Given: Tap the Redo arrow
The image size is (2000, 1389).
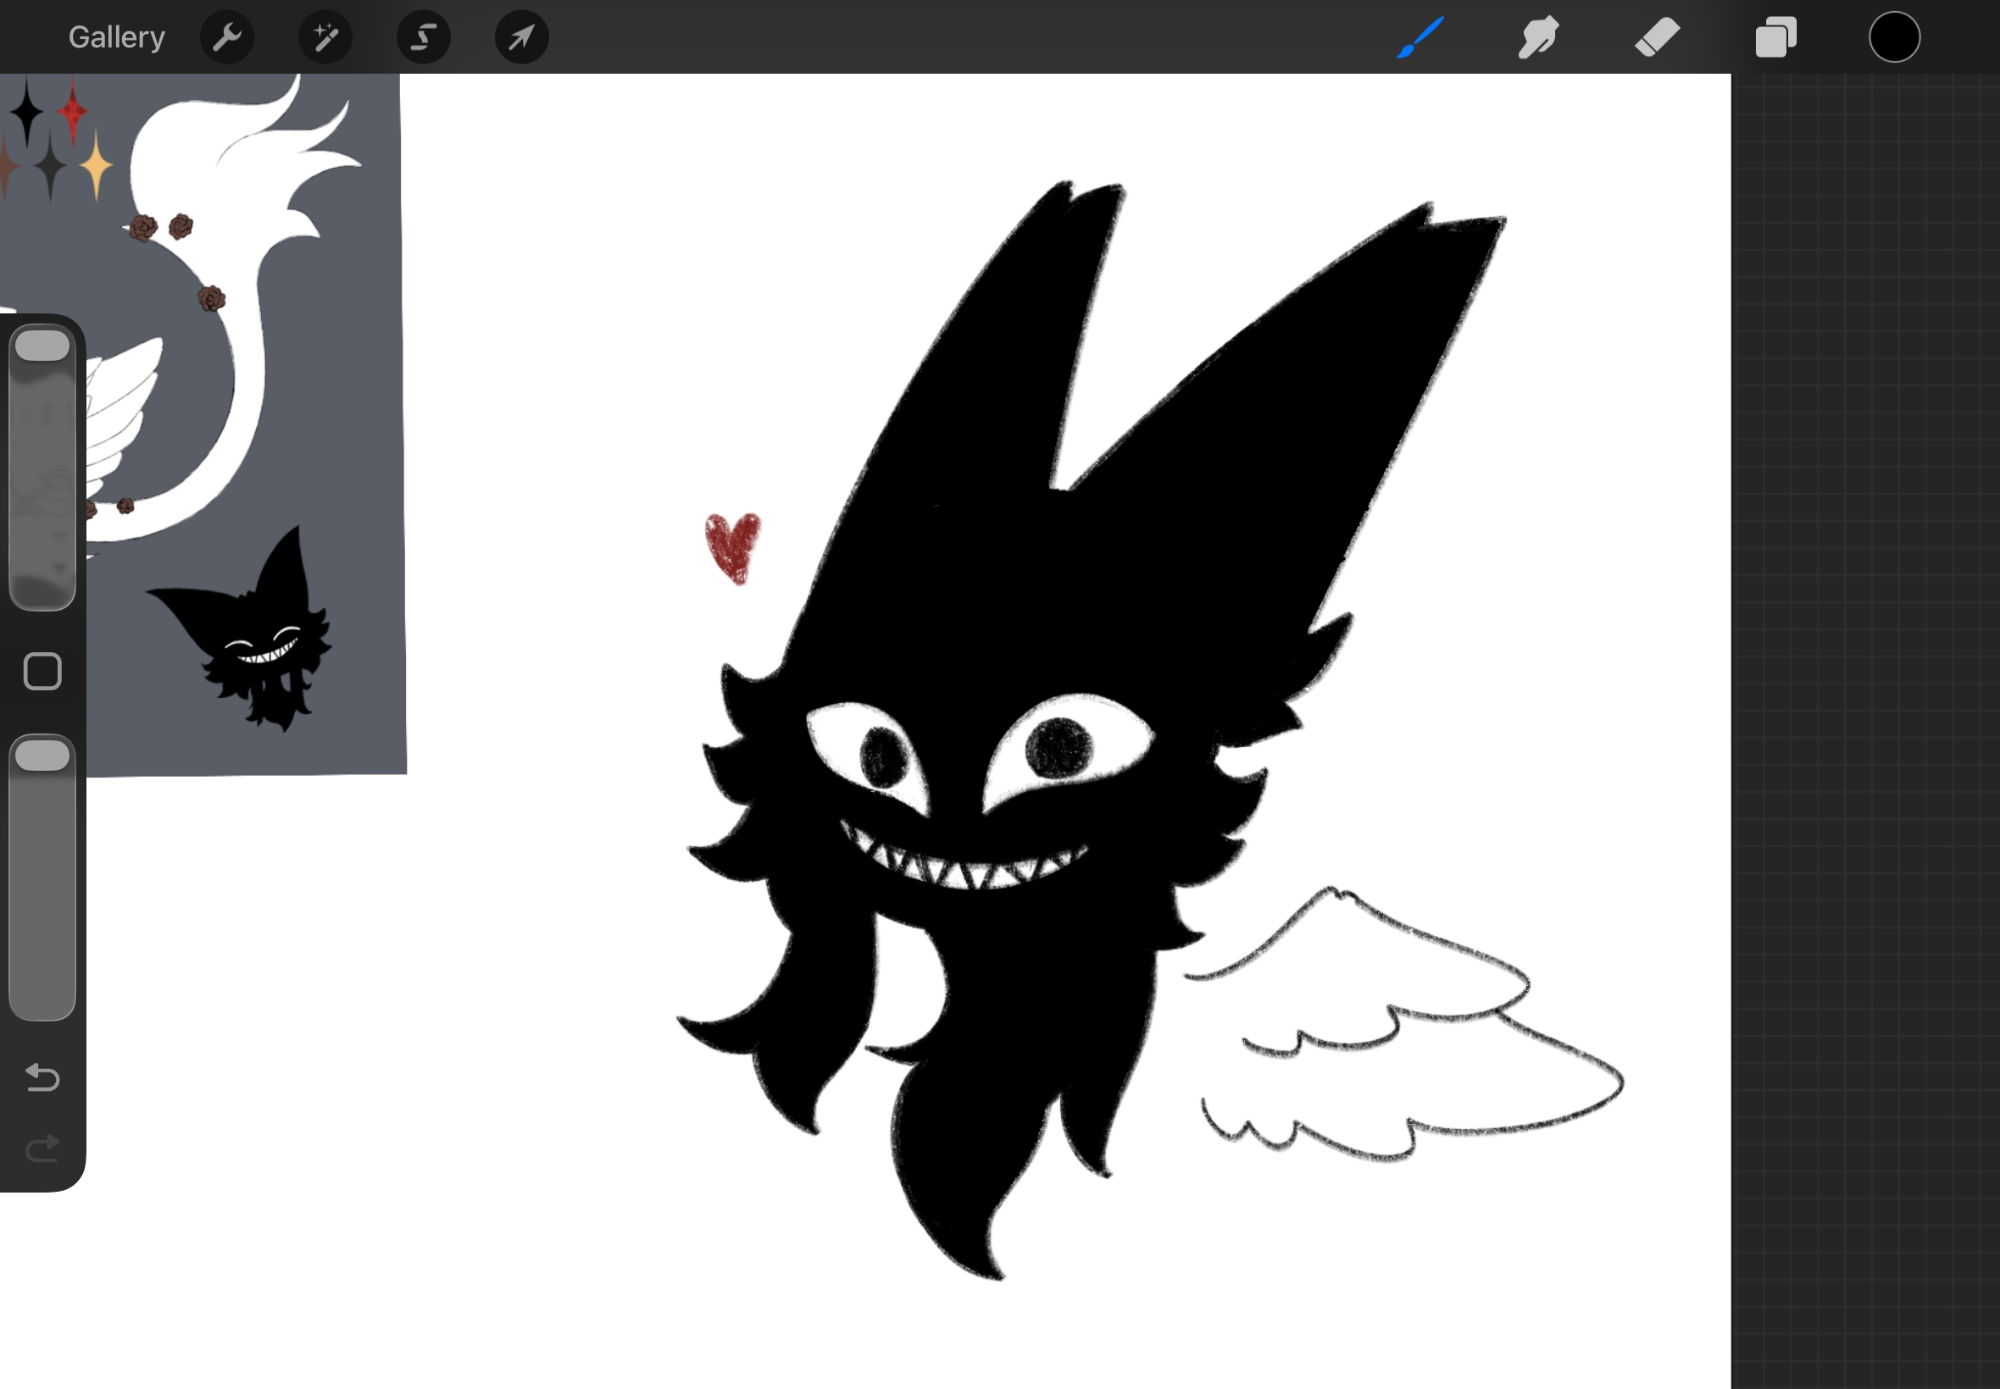Looking at the screenshot, I should tap(42, 1148).
